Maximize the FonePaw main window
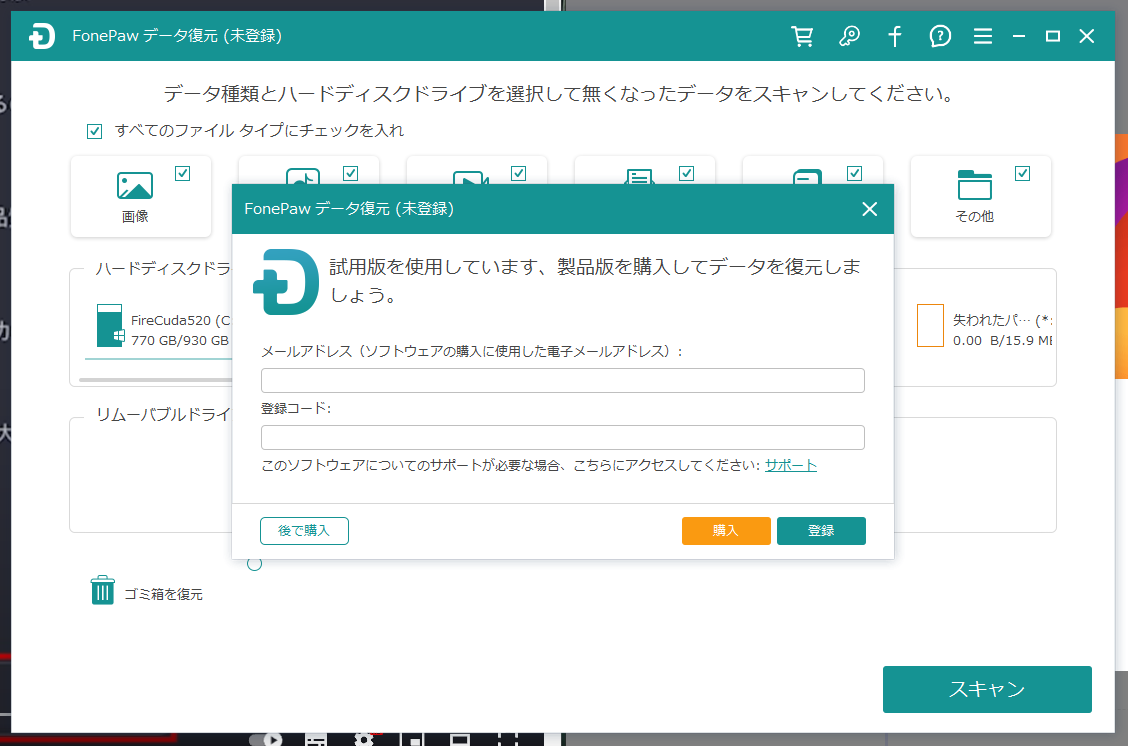The width and height of the screenshot is (1128, 746). [1052, 36]
